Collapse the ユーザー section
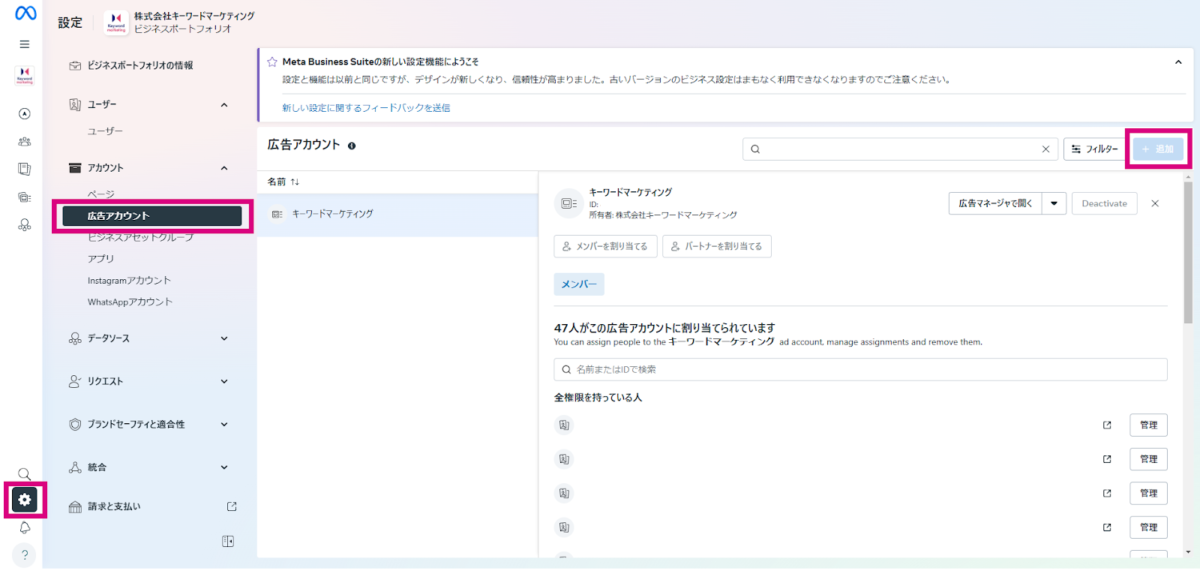Image resolution: width=1200 pixels, height=571 pixels. [224, 105]
